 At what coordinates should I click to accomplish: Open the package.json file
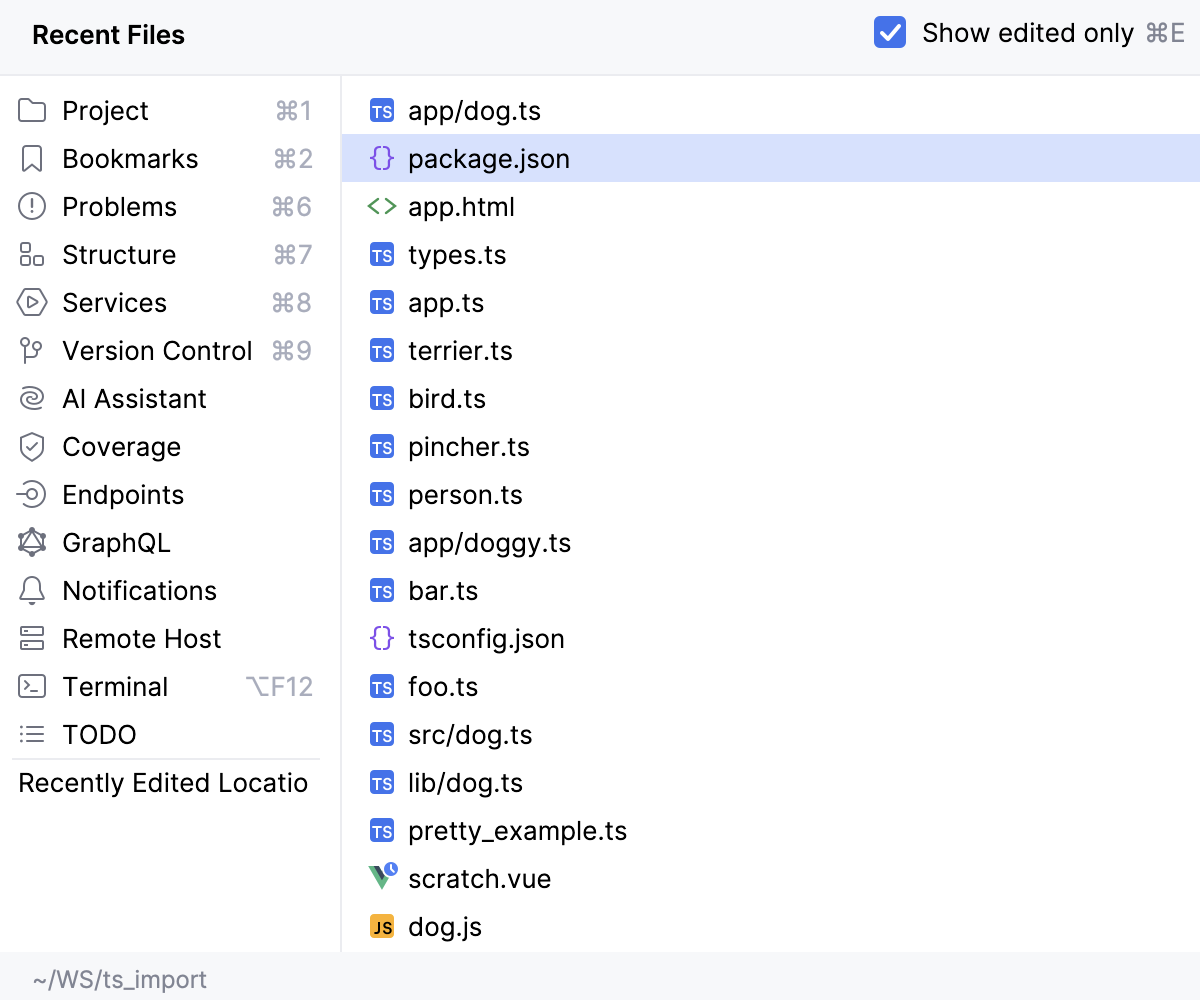(x=489, y=158)
